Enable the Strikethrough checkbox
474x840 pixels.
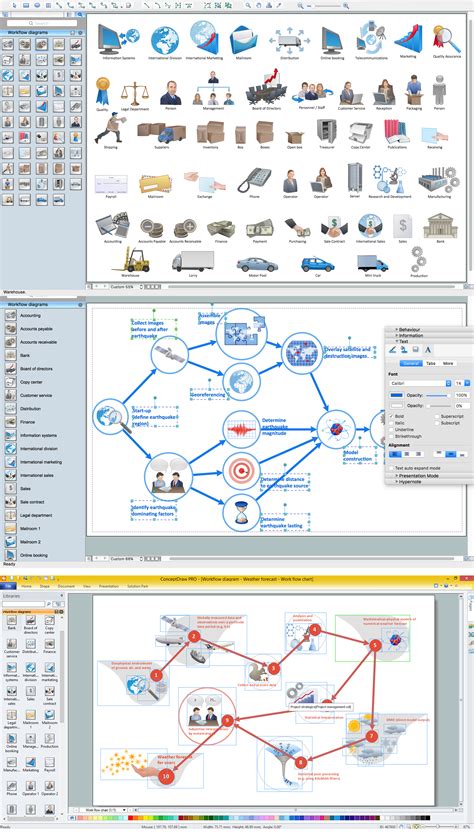coord(392,437)
